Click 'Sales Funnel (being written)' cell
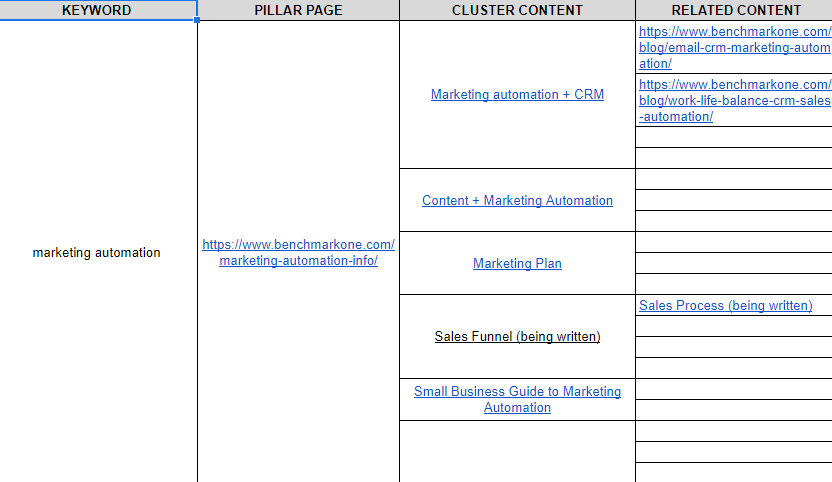Screen dimensions: 832x482 517,337
